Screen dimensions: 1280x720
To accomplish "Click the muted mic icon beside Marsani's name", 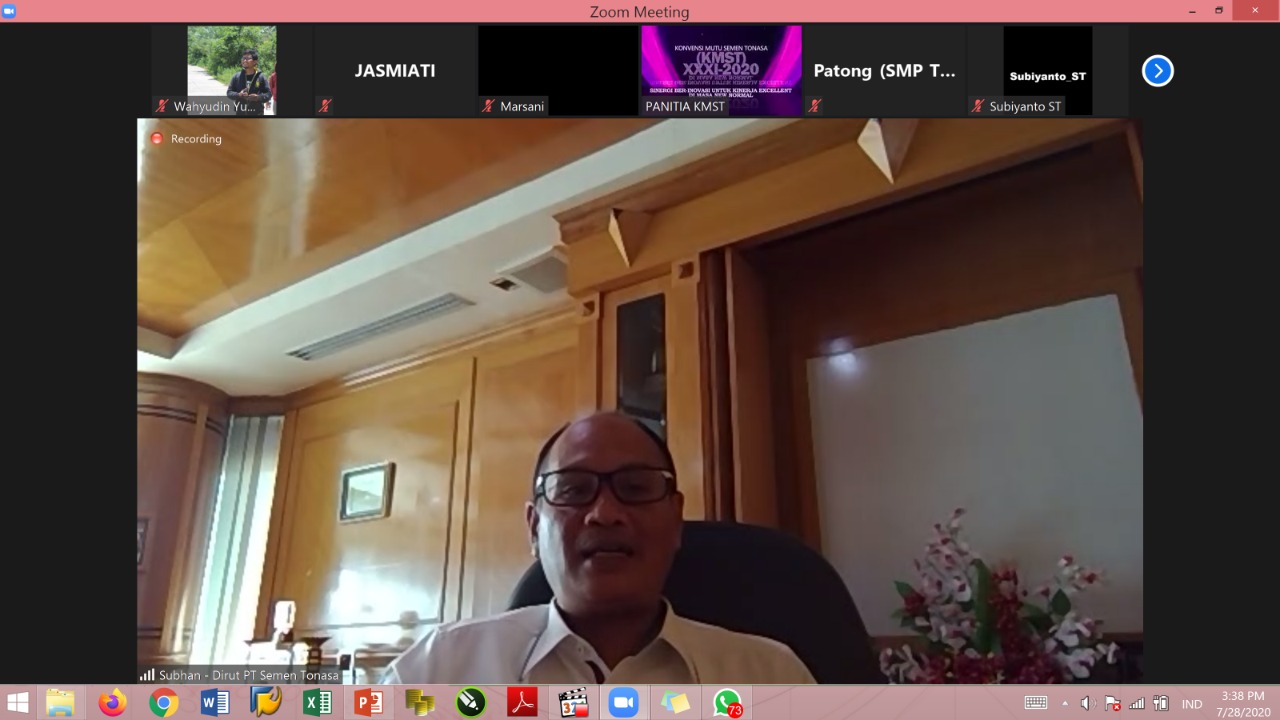I will click(488, 105).
